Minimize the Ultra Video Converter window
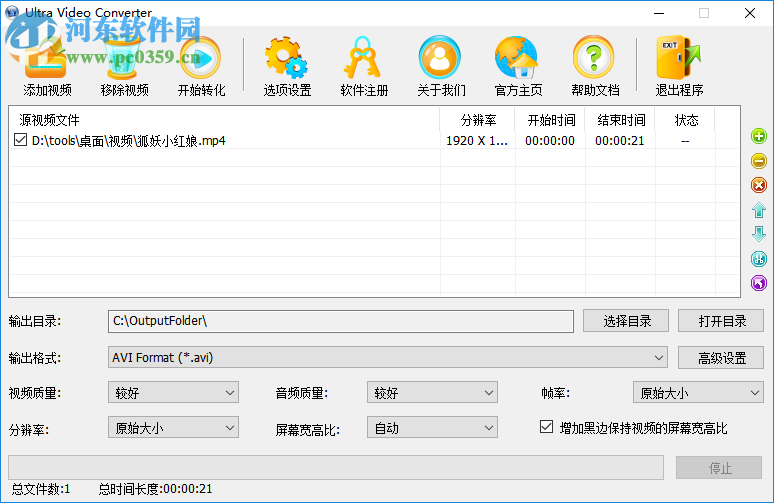 click(x=659, y=13)
